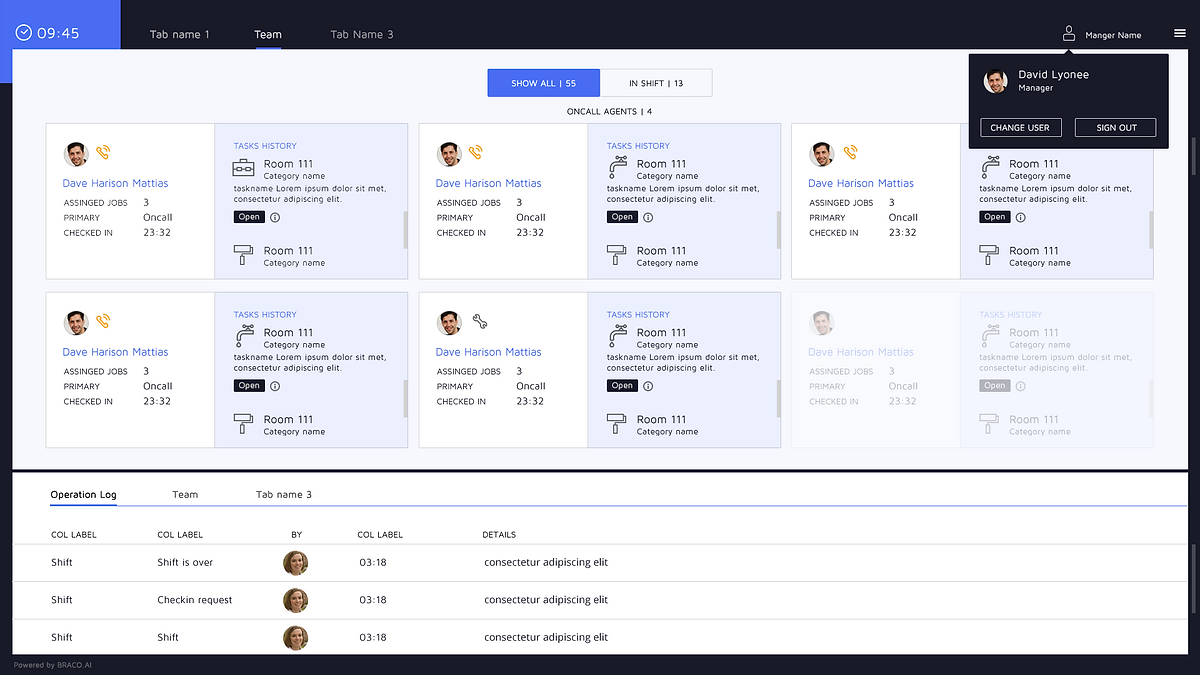Click the orange phone icon in the top-right card
Screen dimensions: 1200x675
[850, 153]
